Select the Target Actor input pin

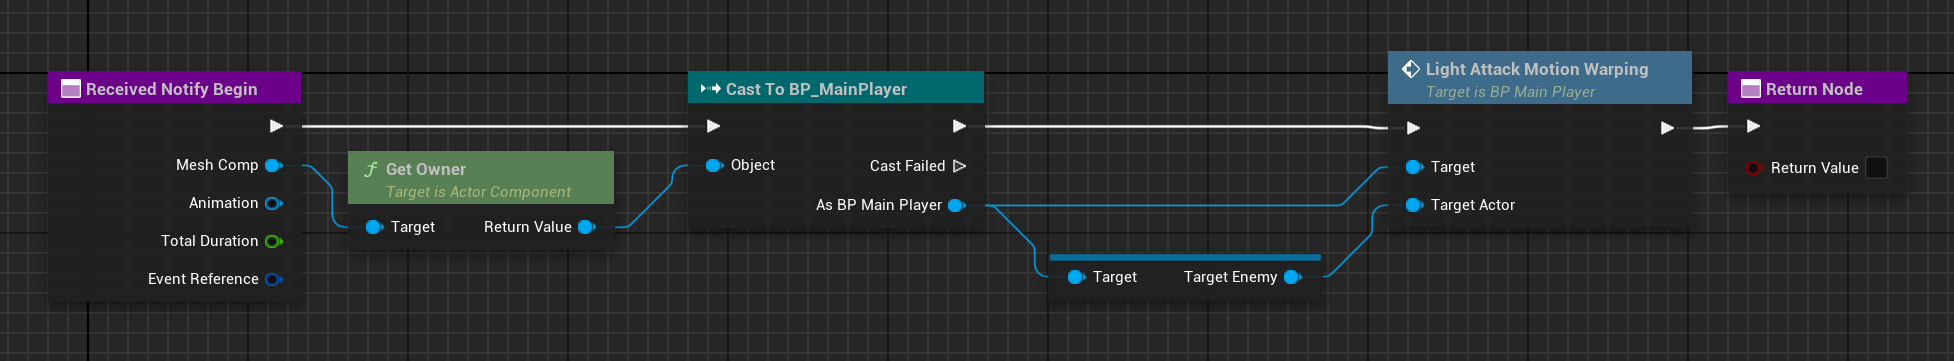[1415, 205]
